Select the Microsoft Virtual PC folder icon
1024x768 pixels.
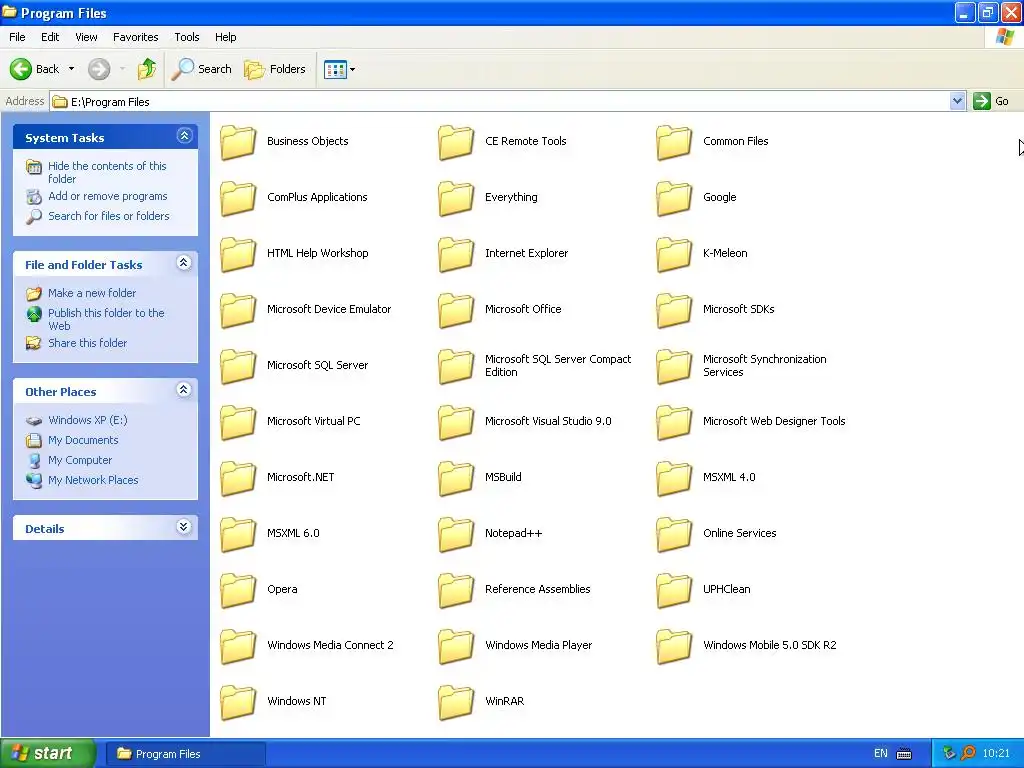click(x=238, y=423)
